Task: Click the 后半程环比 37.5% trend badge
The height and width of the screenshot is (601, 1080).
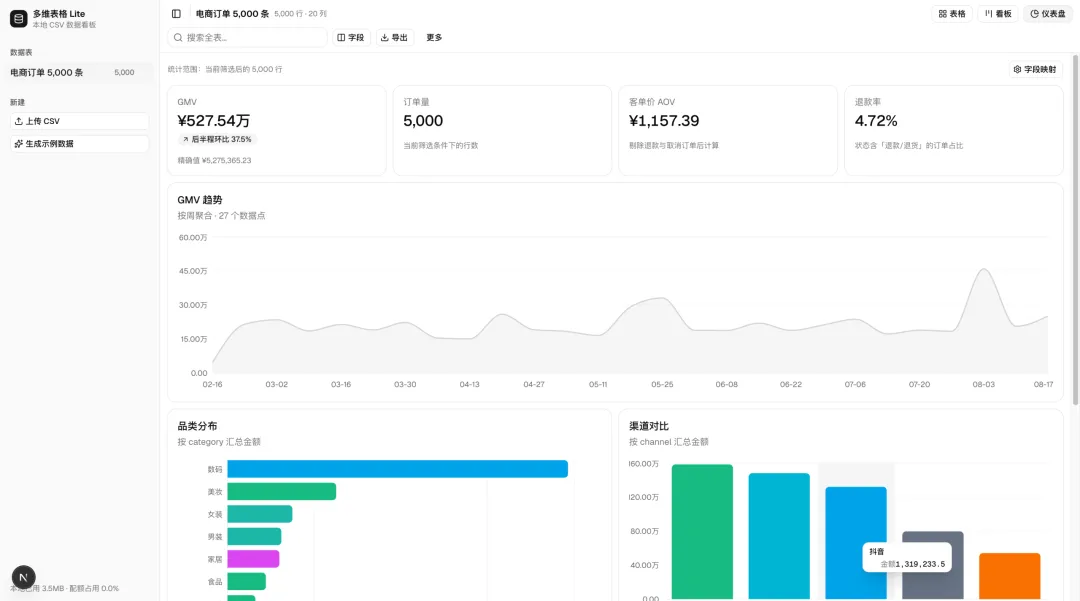Action: click(x=217, y=139)
